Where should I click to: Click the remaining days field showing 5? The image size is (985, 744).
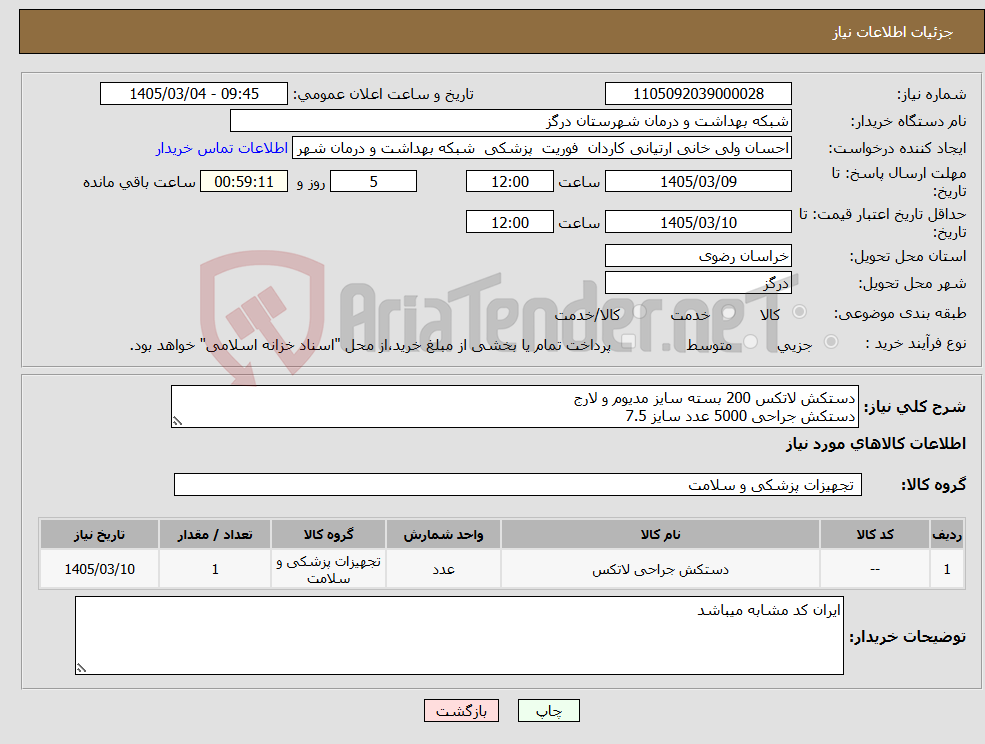(x=373, y=182)
